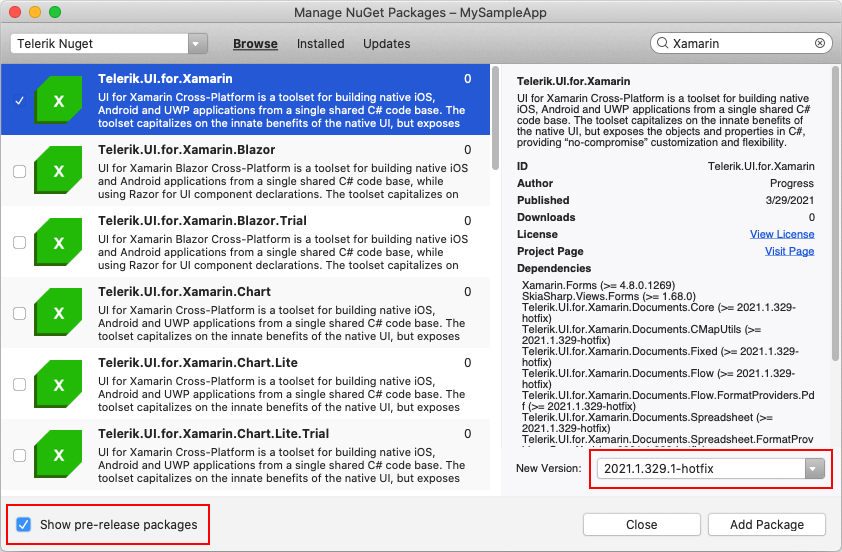Check the Telerik.UI.for.Xamarin.Chart.Lite checkbox
This screenshot has height=552, width=842.
click(19, 384)
